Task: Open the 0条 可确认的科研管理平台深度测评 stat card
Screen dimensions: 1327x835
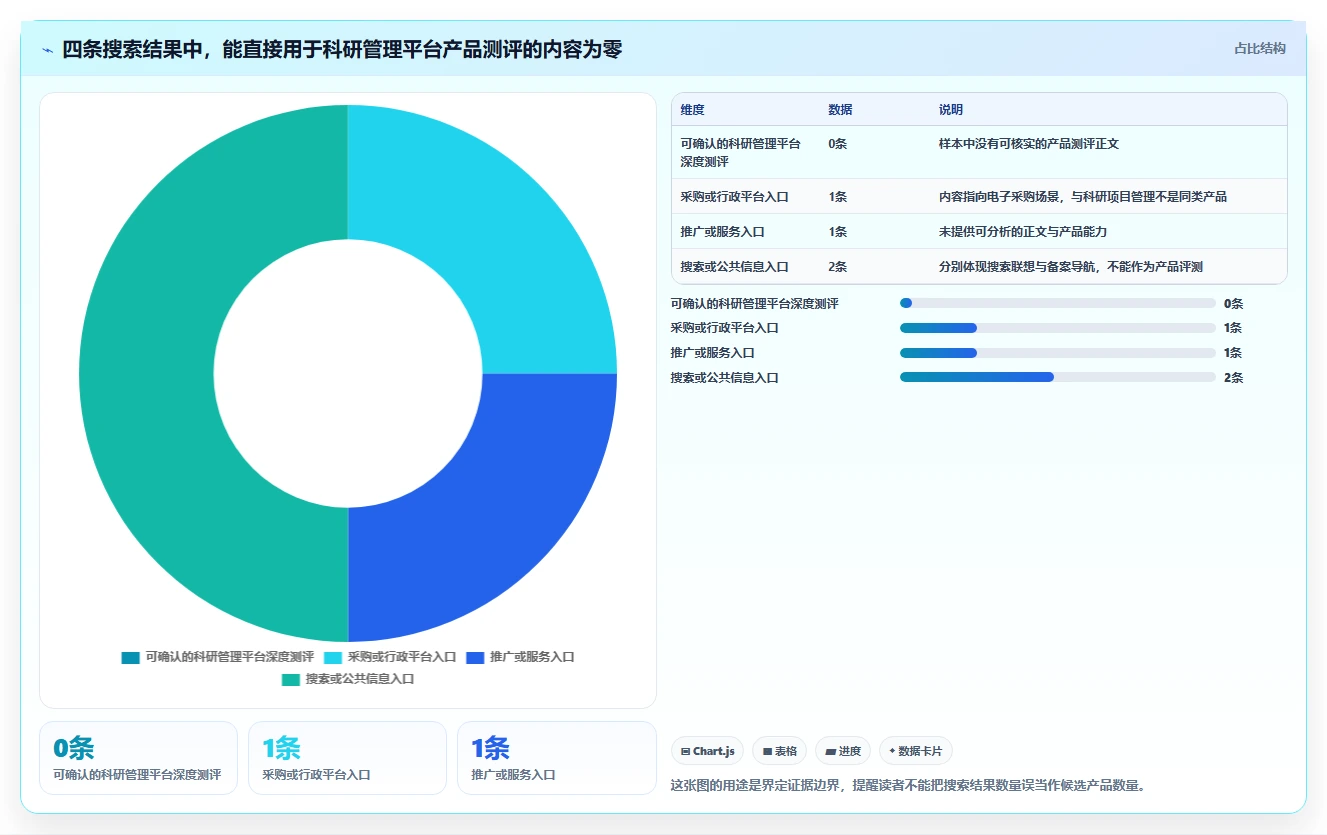Action: click(x=138, y=758)
